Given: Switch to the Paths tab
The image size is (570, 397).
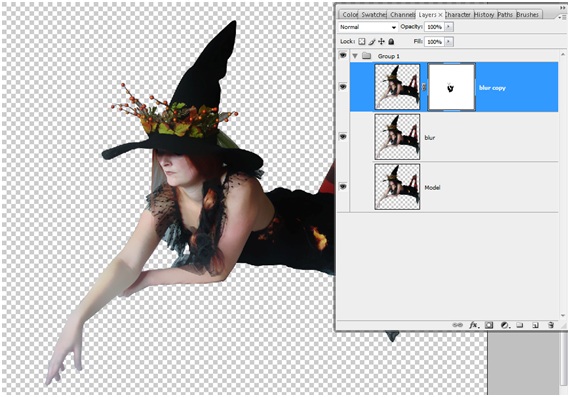Looking at the screenshot, I should 505,15.
